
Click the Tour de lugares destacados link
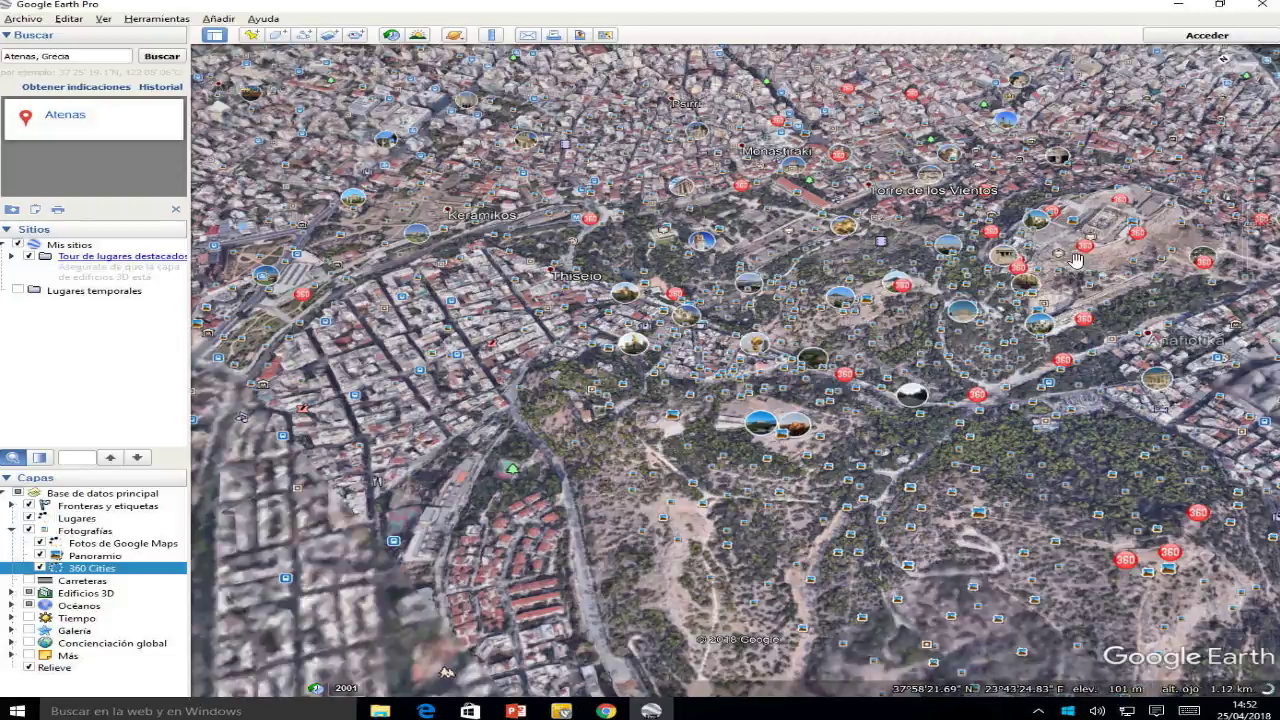(122, 256)
